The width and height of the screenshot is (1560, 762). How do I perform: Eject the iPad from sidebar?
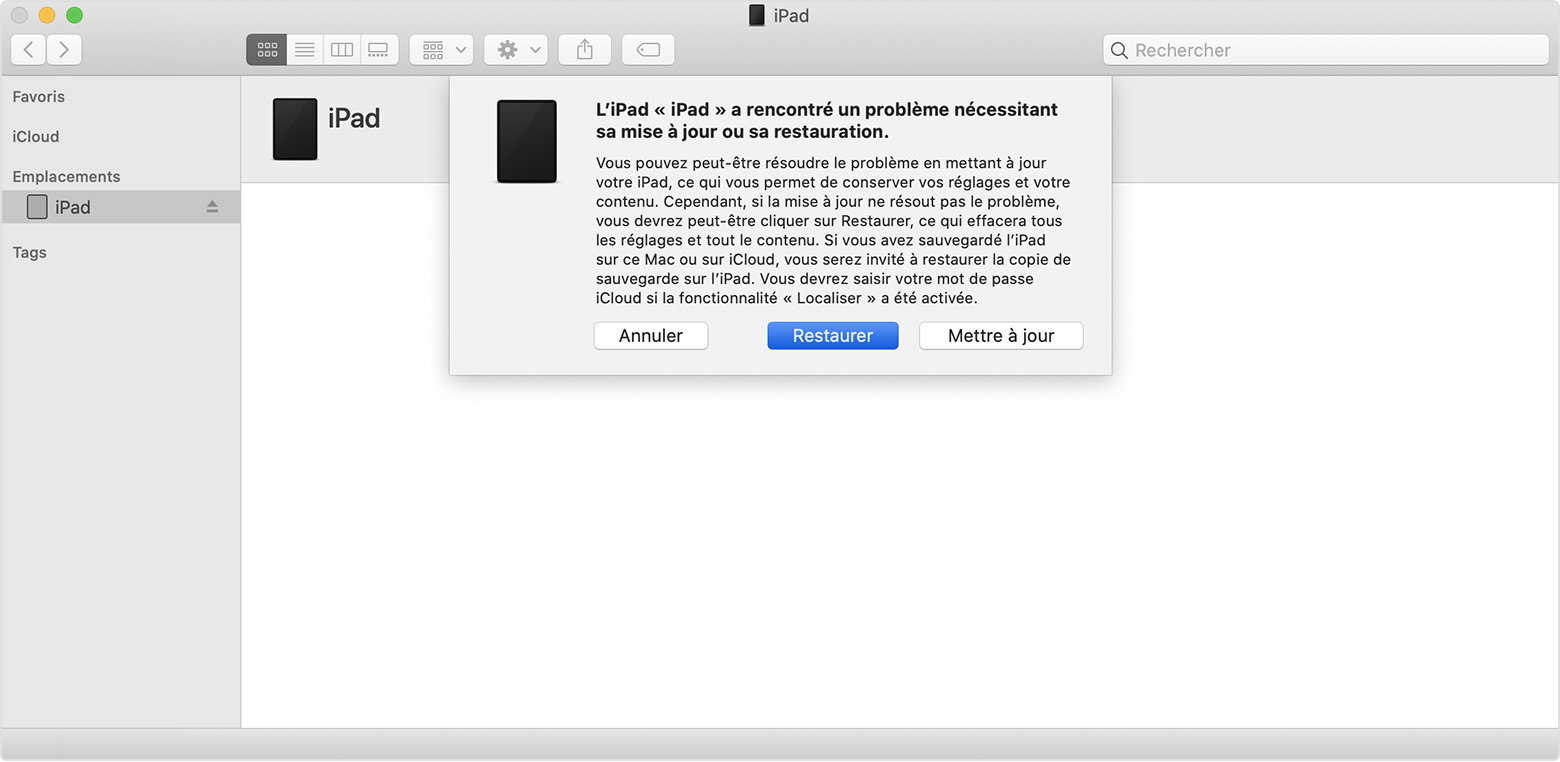point(212,207)
